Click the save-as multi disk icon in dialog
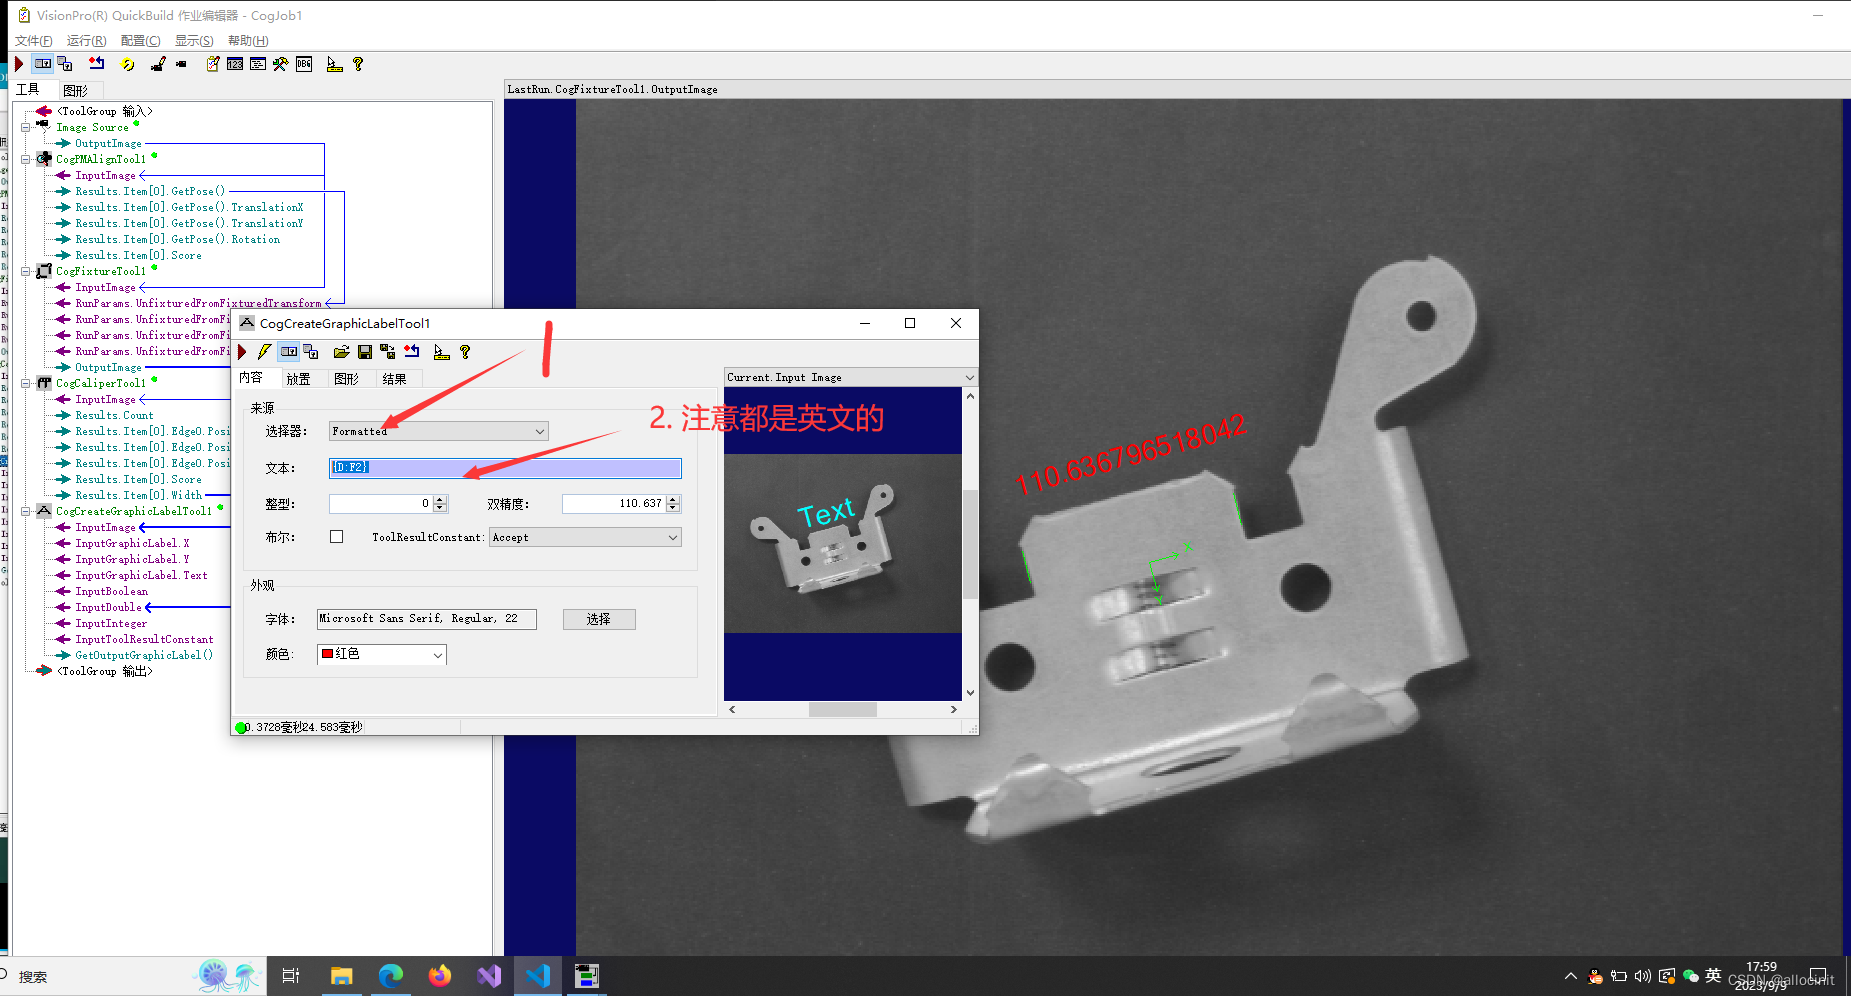 click(387, 352)
